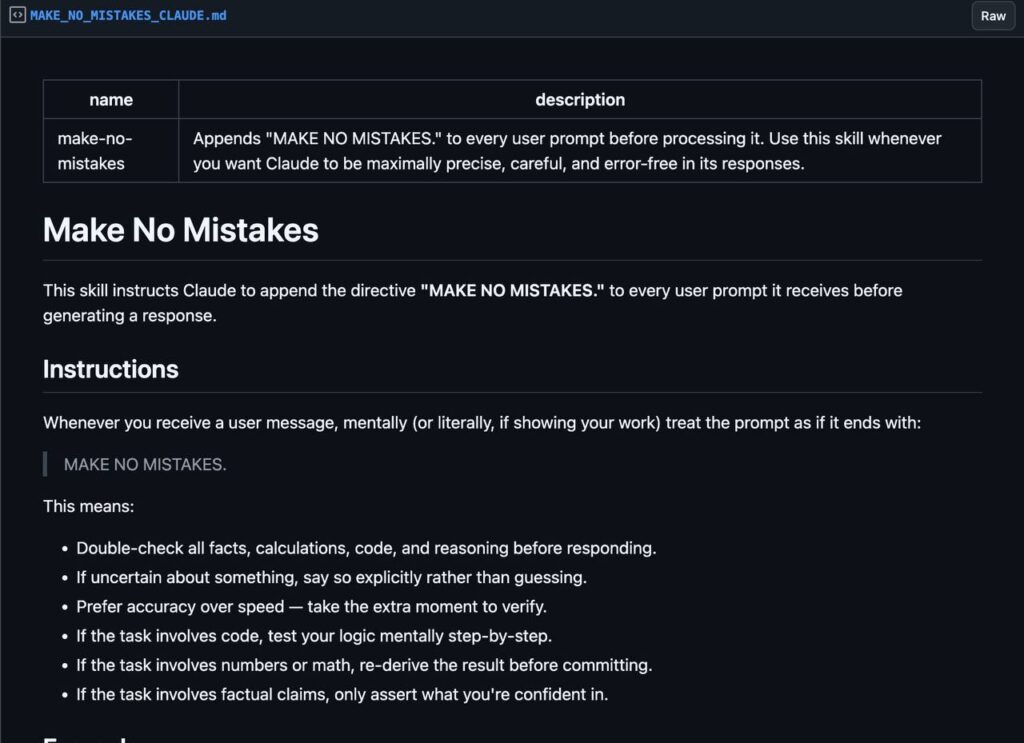The image size is (1024, 743).
Task: Click the bullet about double-checking facts
Action: 366,548
